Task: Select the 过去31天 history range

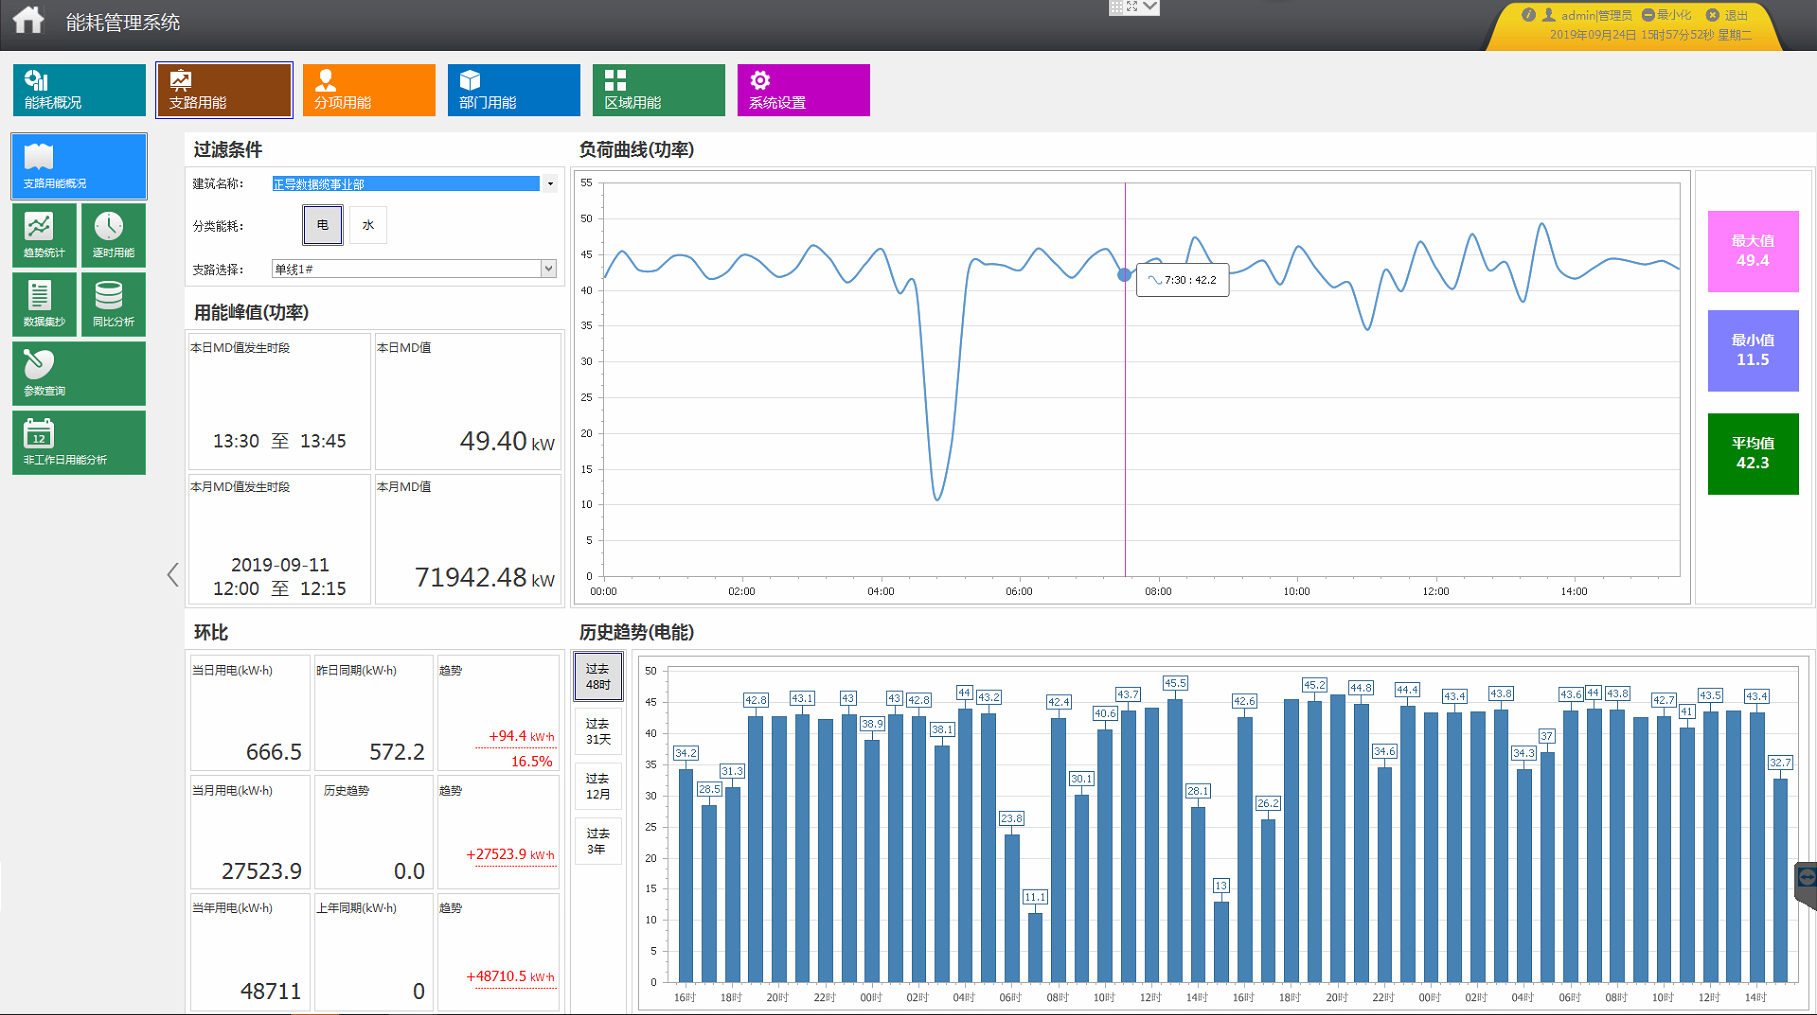Action: [598, 731]
